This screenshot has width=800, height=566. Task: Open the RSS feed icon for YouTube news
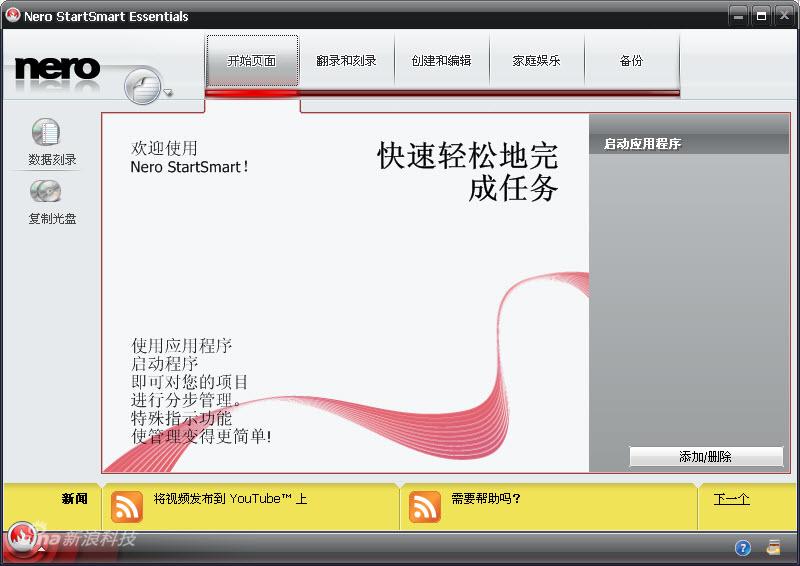127,507
